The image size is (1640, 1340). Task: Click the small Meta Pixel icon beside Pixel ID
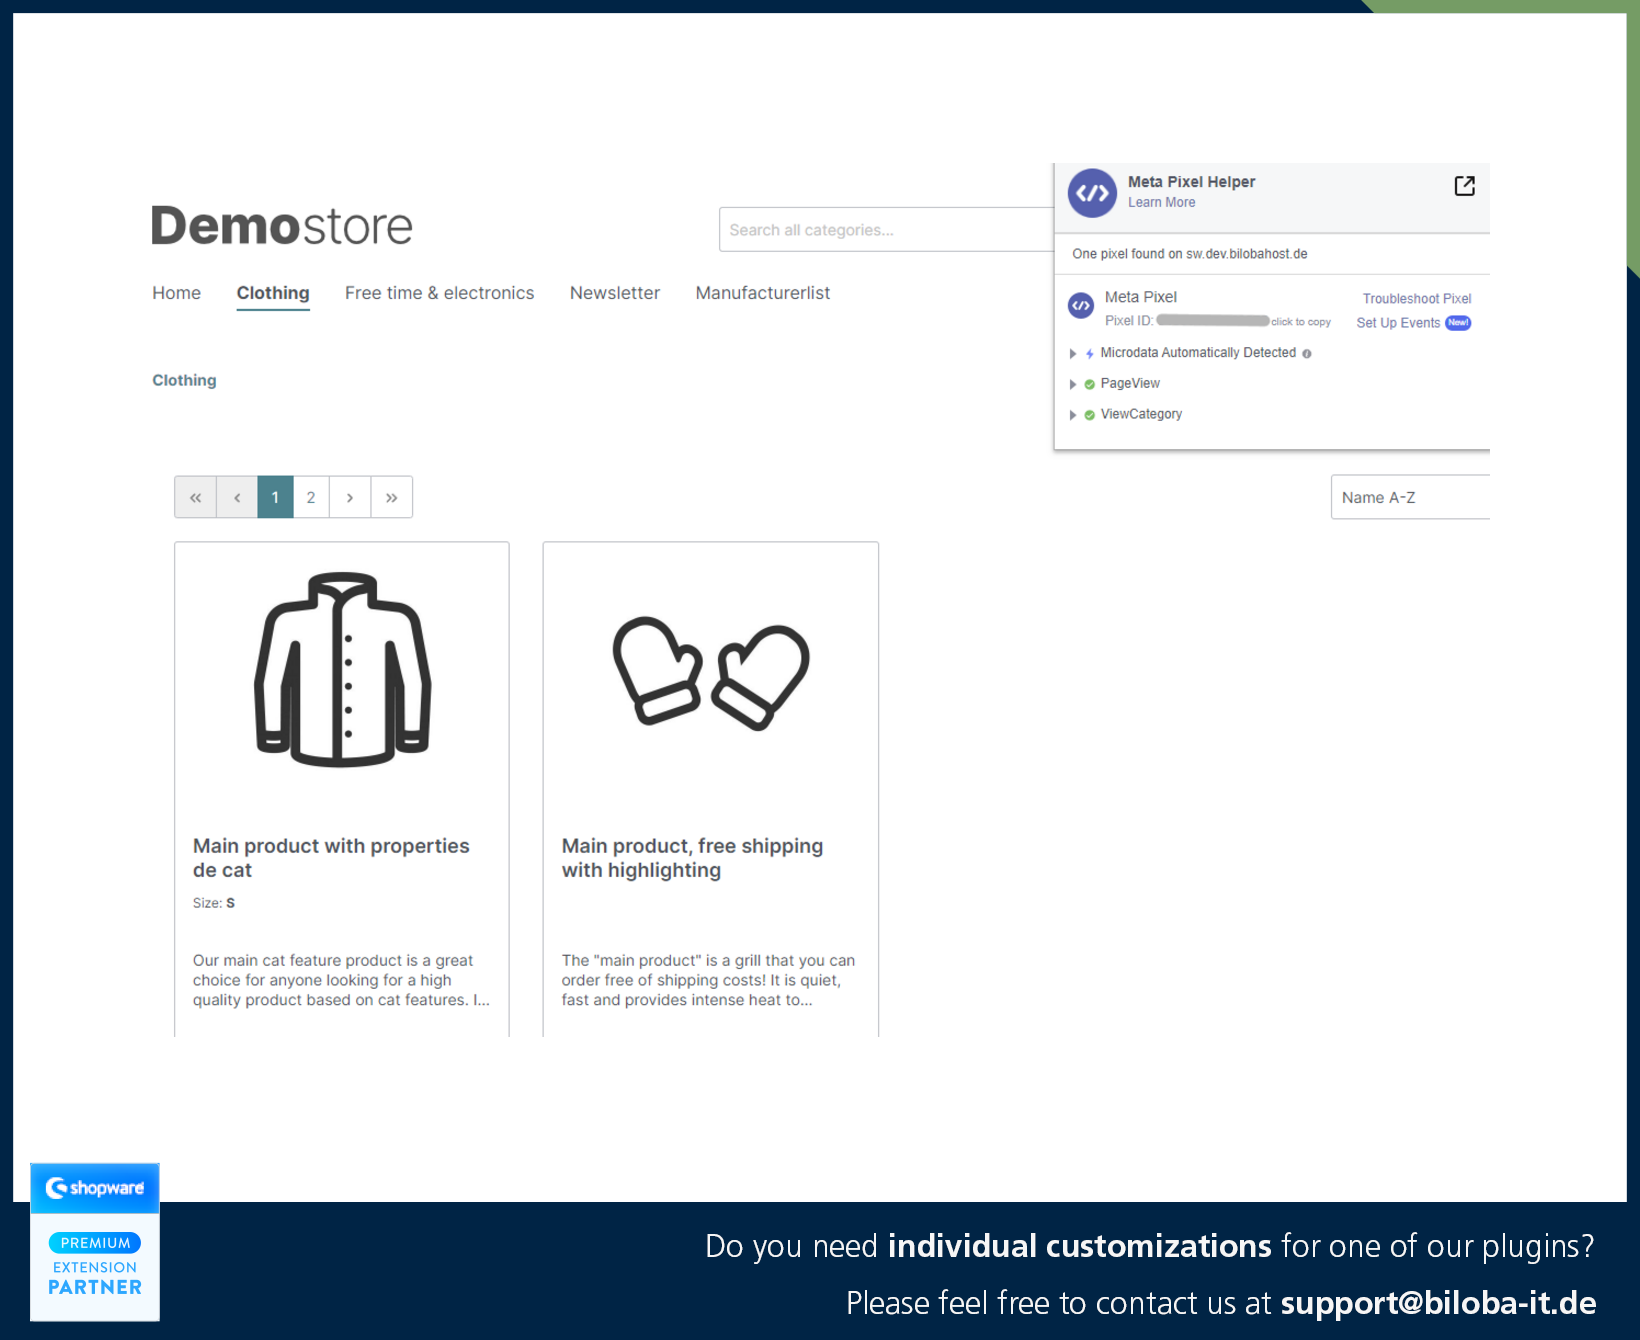(x=1081, y=306)
